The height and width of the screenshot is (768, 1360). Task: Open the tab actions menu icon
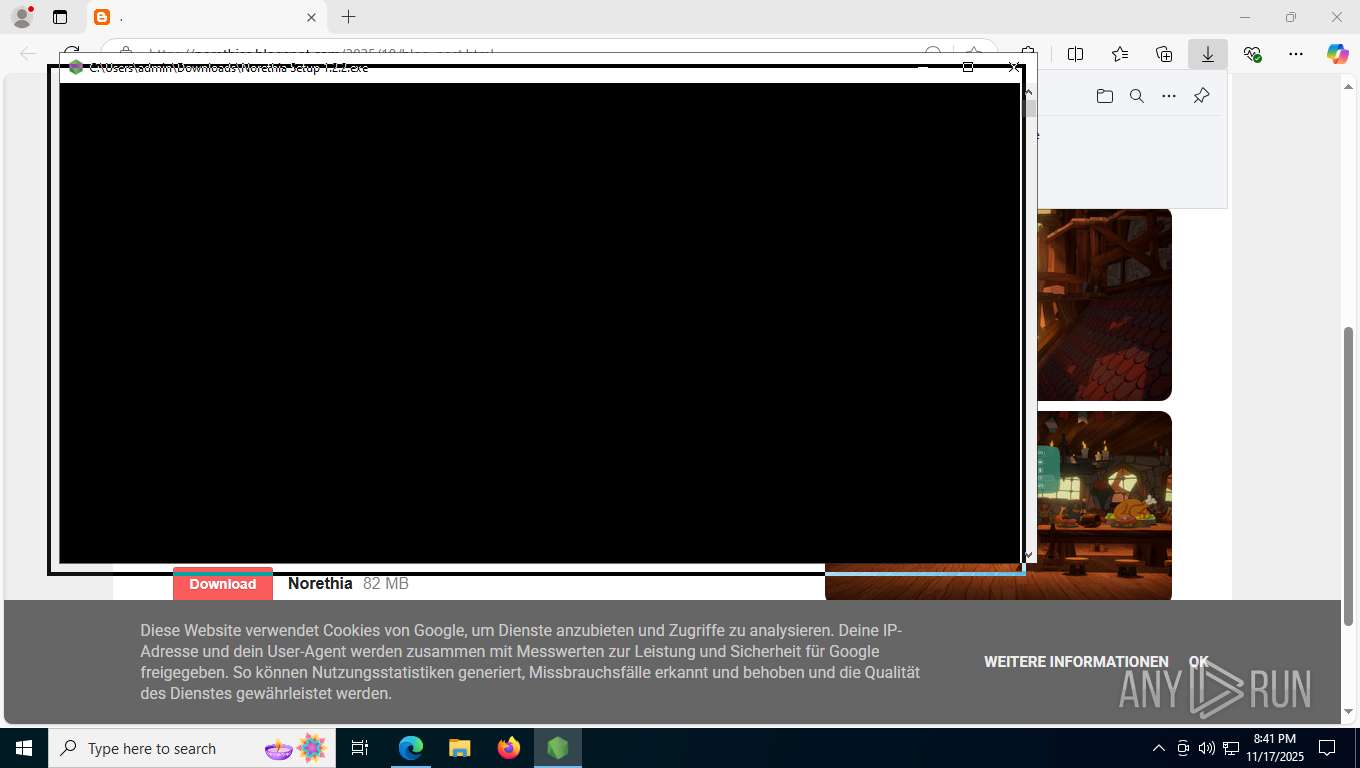click(60, 17)
